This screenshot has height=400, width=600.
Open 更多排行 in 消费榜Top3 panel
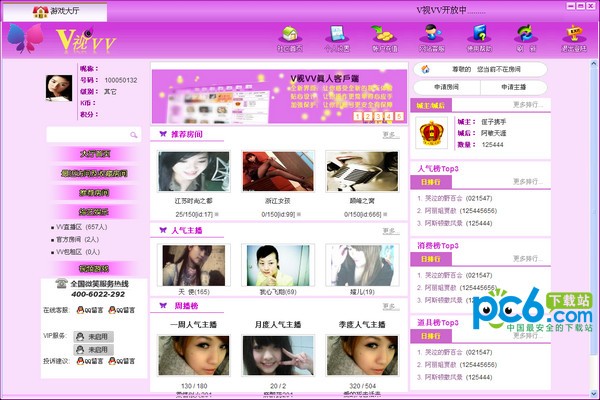pyautogui.click(x=528, y=259)
